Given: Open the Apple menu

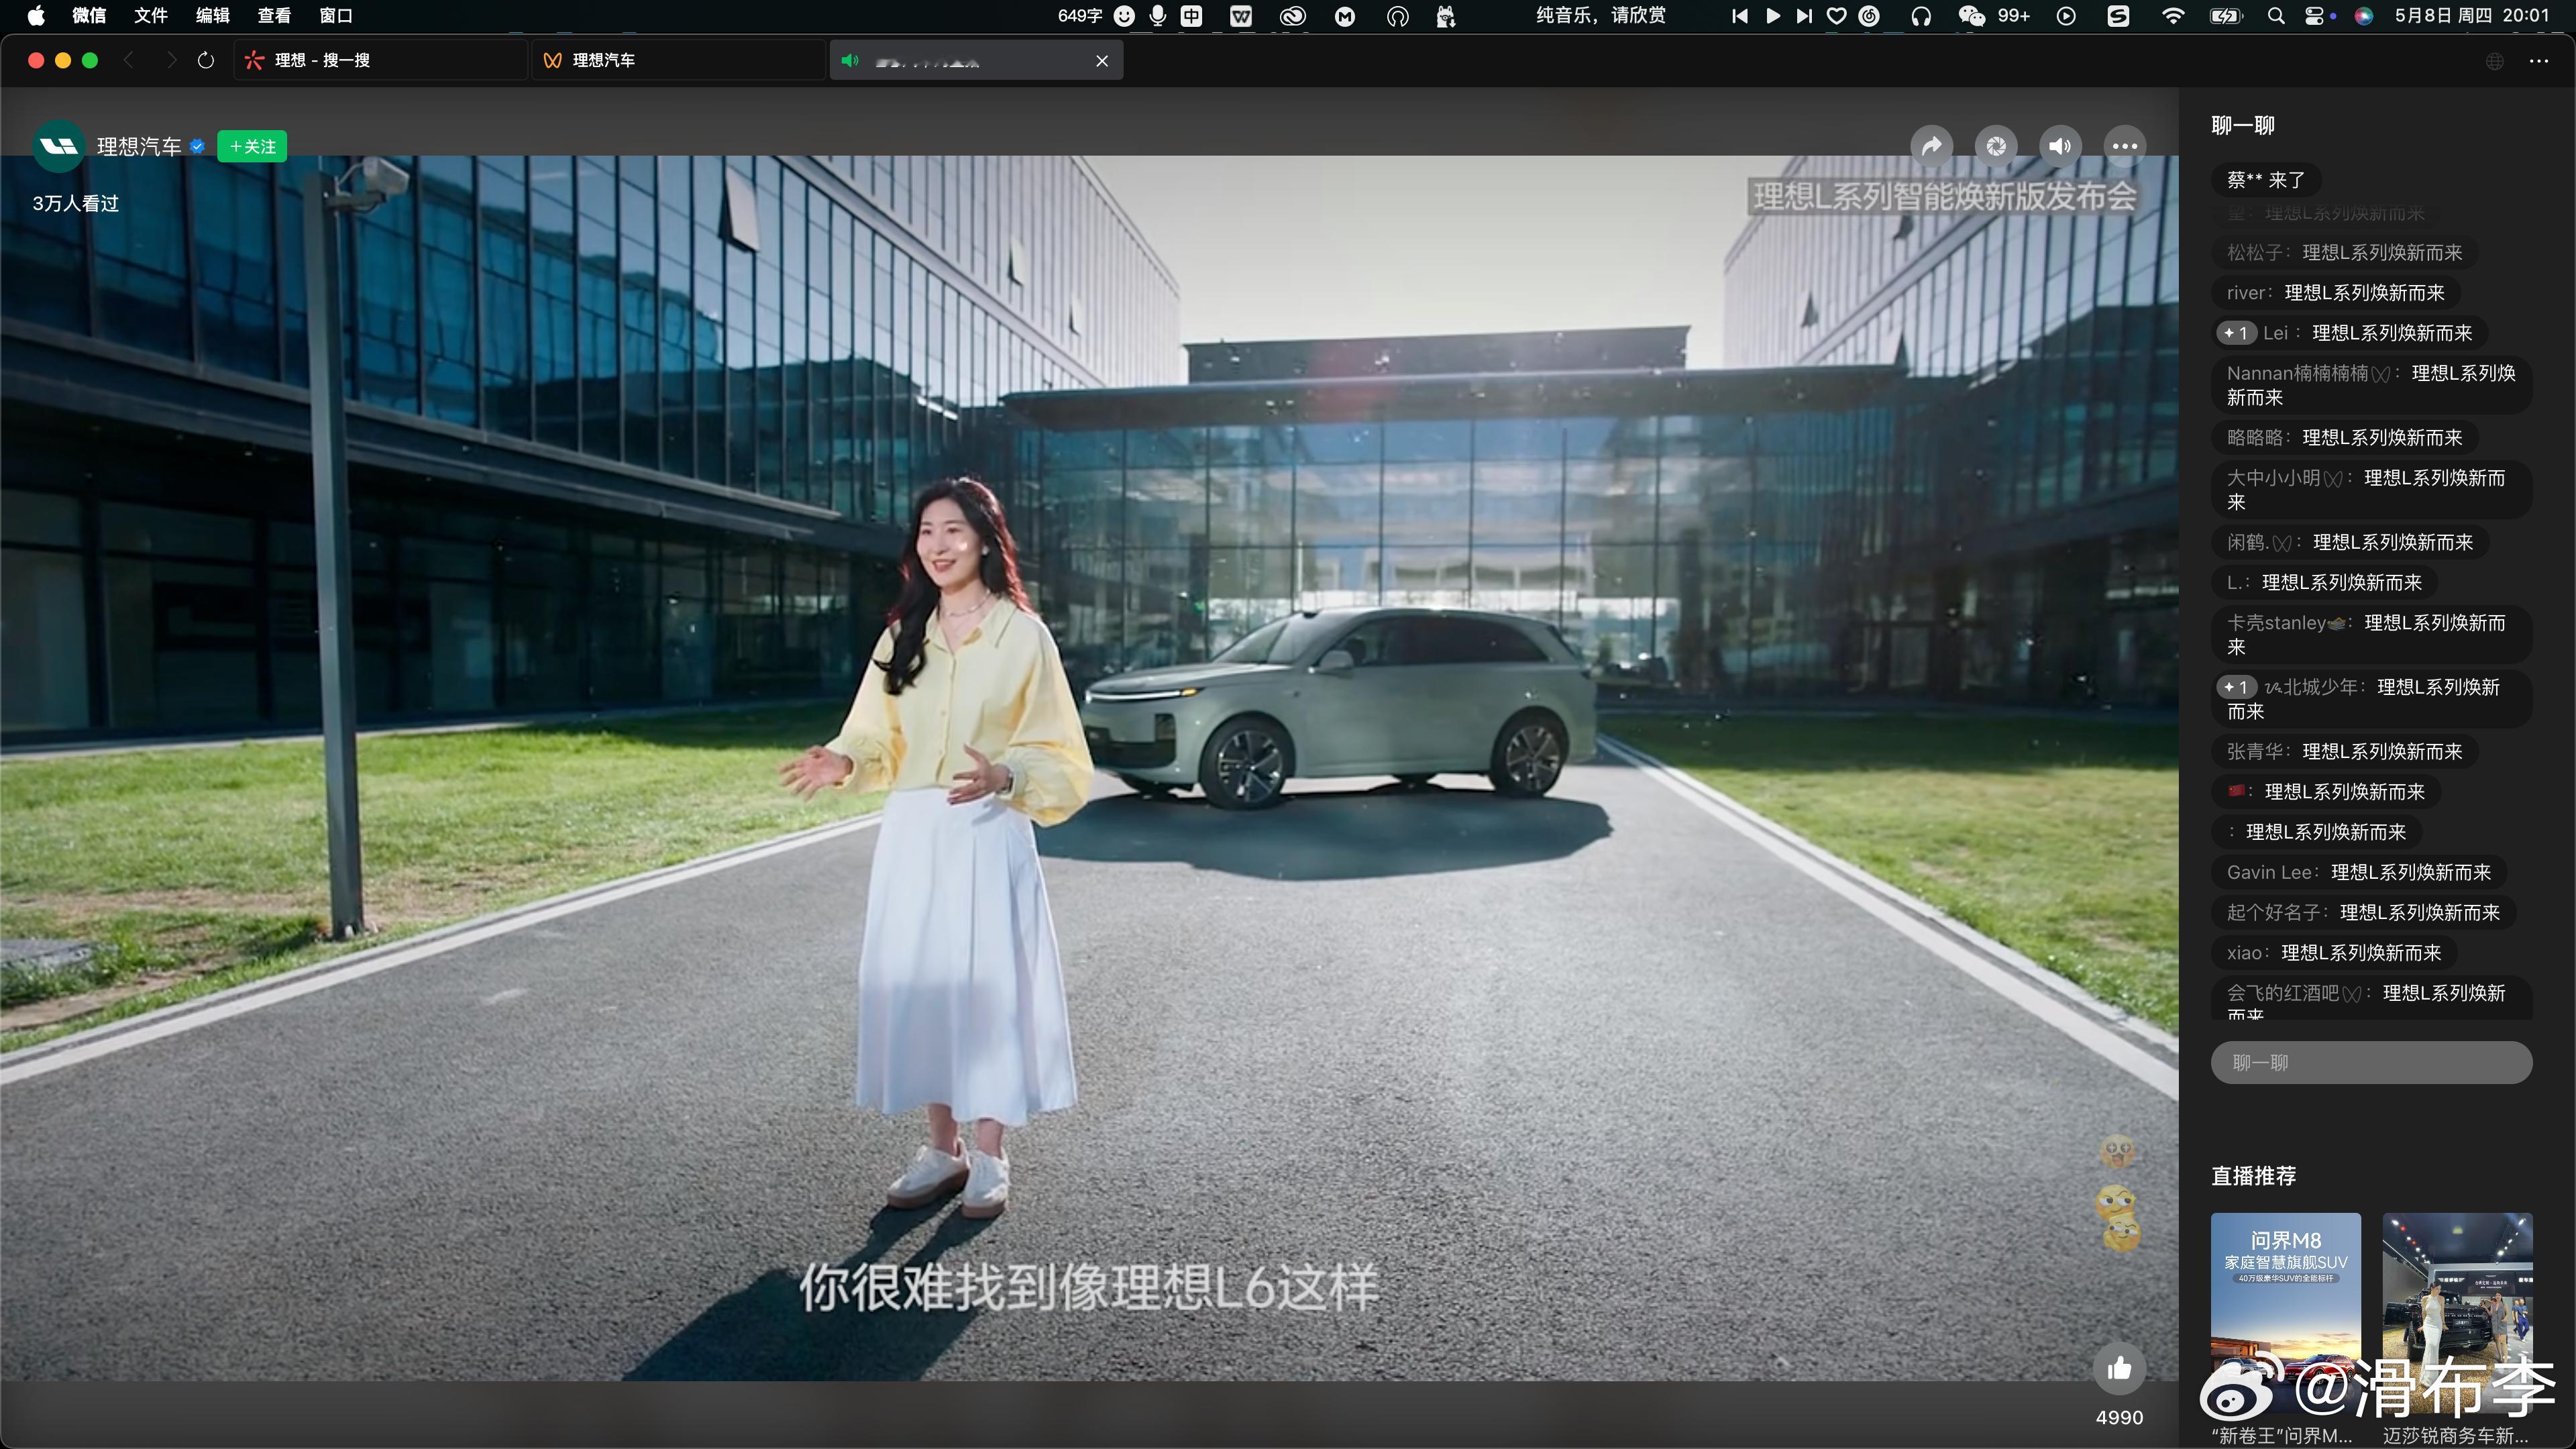Looking at the screenshot, I should [x=36, y=15].
